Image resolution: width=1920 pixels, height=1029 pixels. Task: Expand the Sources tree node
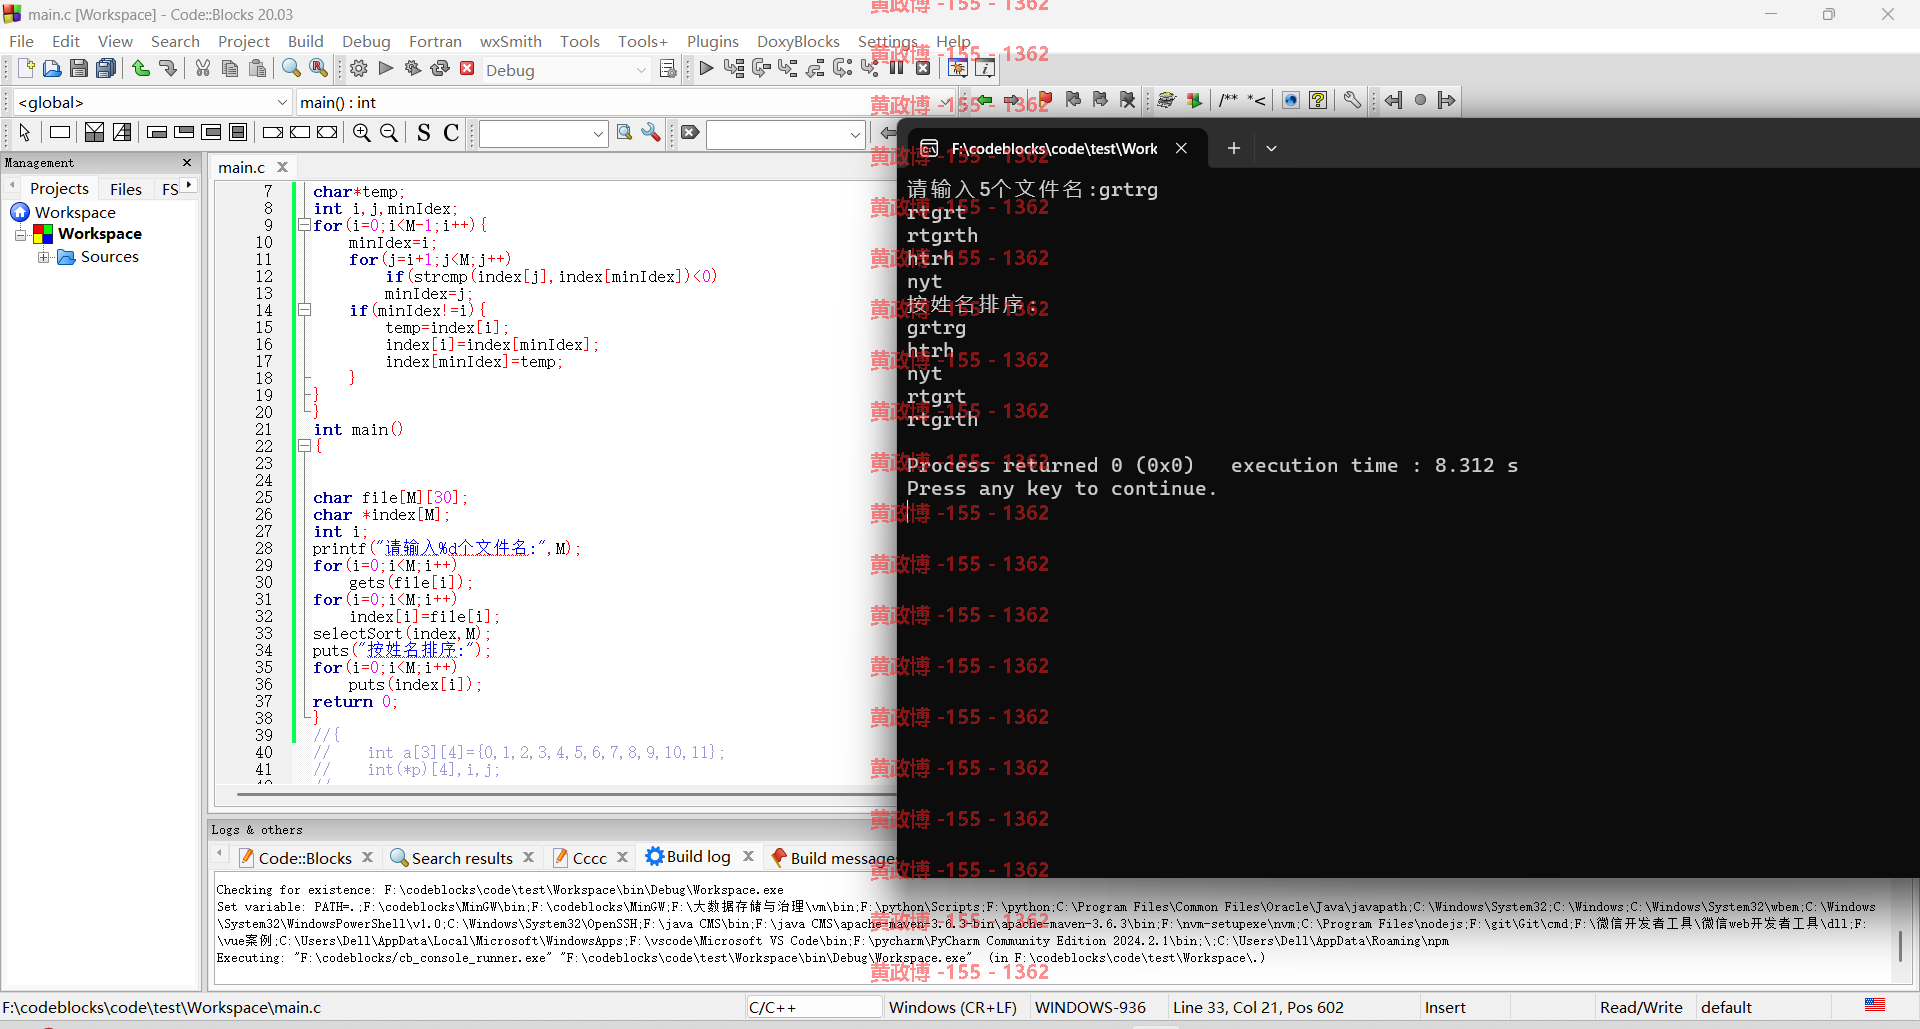[x=43, y=257]
